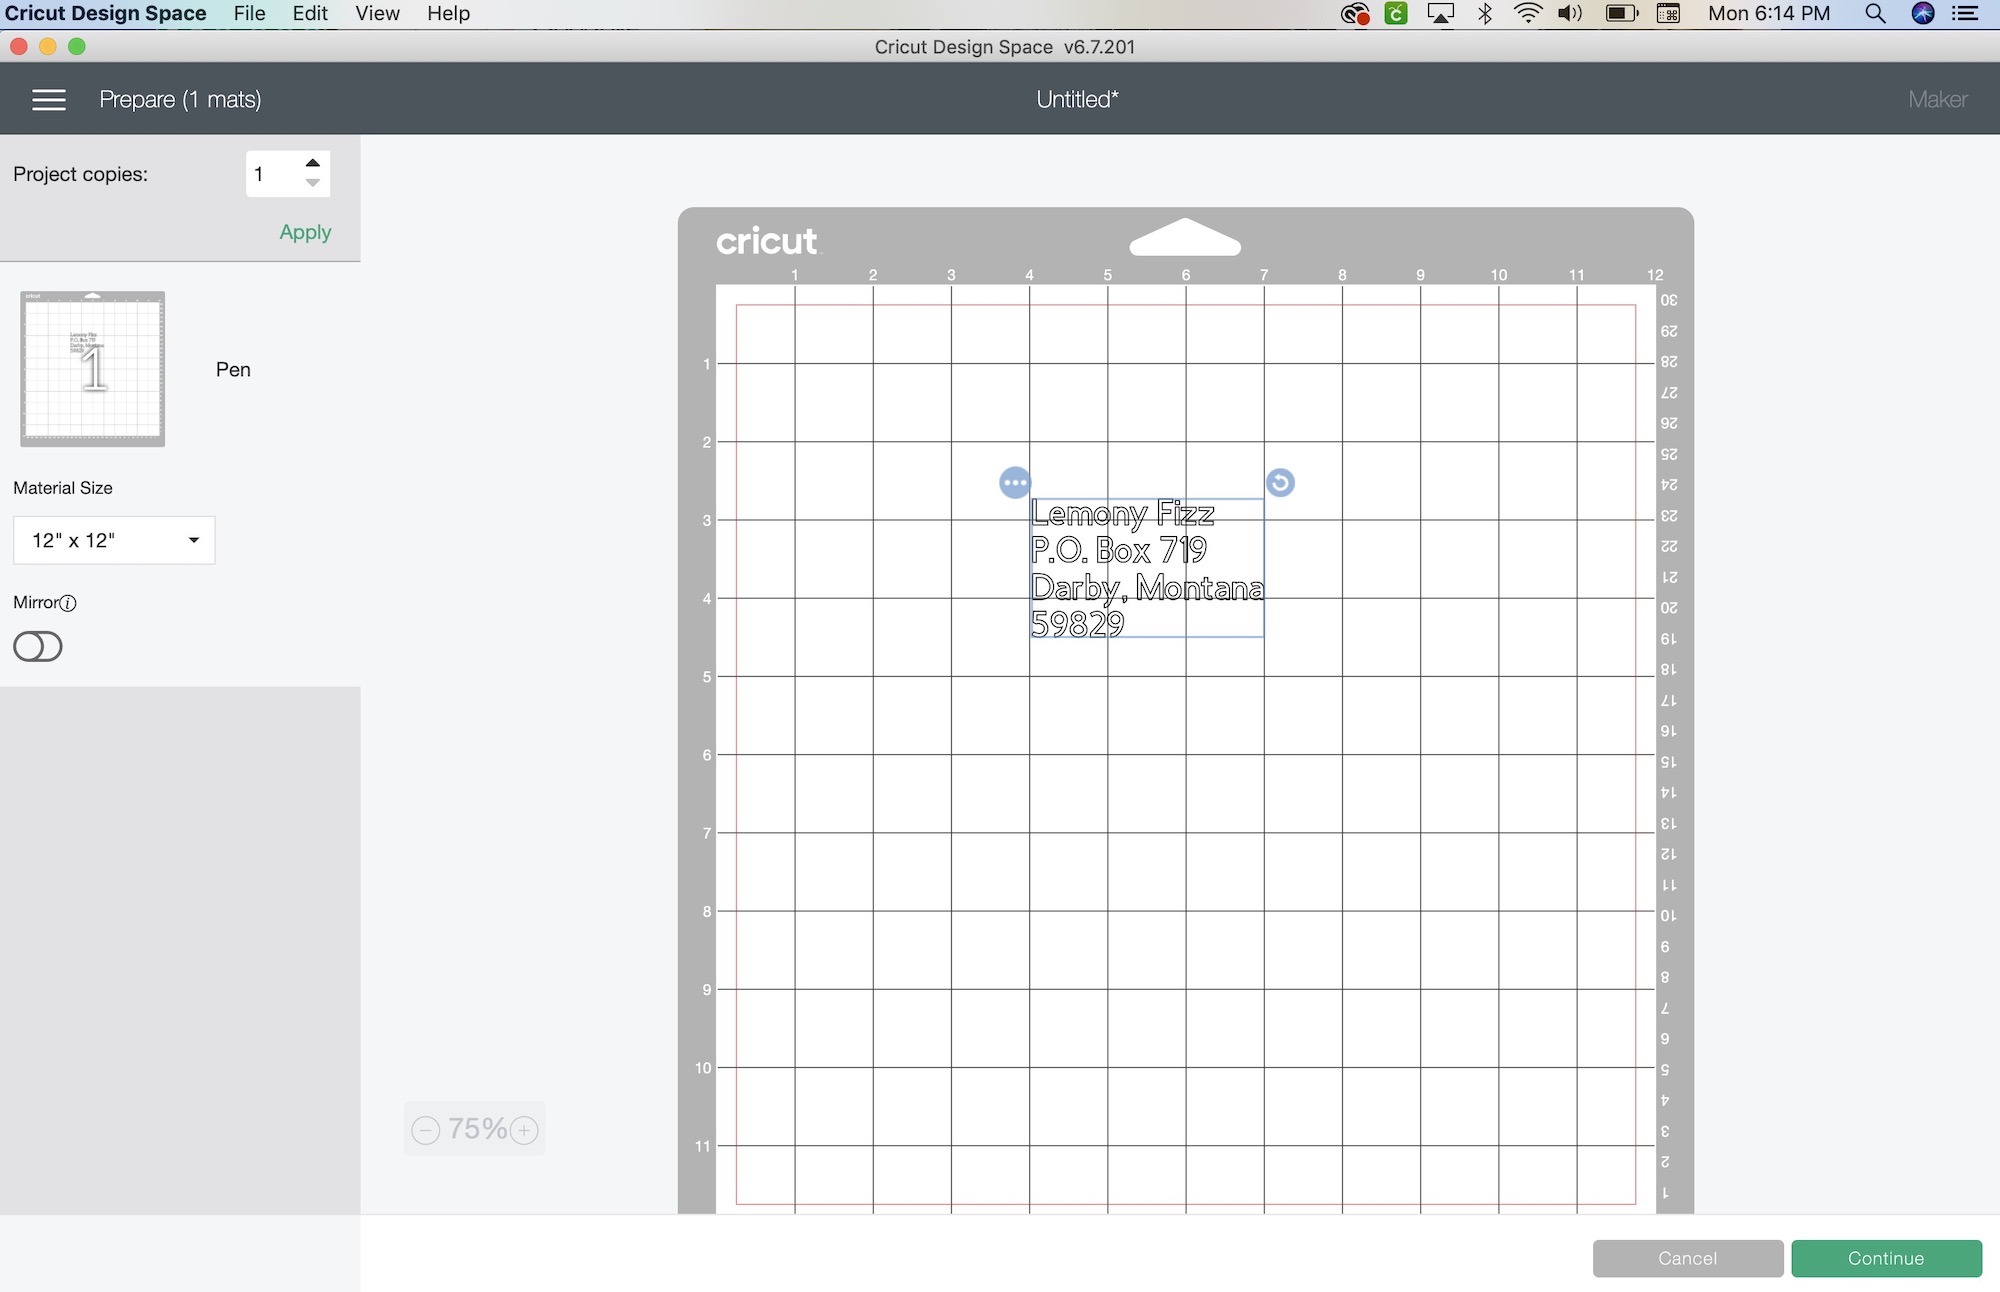2000x1292 pixels.
Task: Click the Pen mat label
Action: pos(233,369)
